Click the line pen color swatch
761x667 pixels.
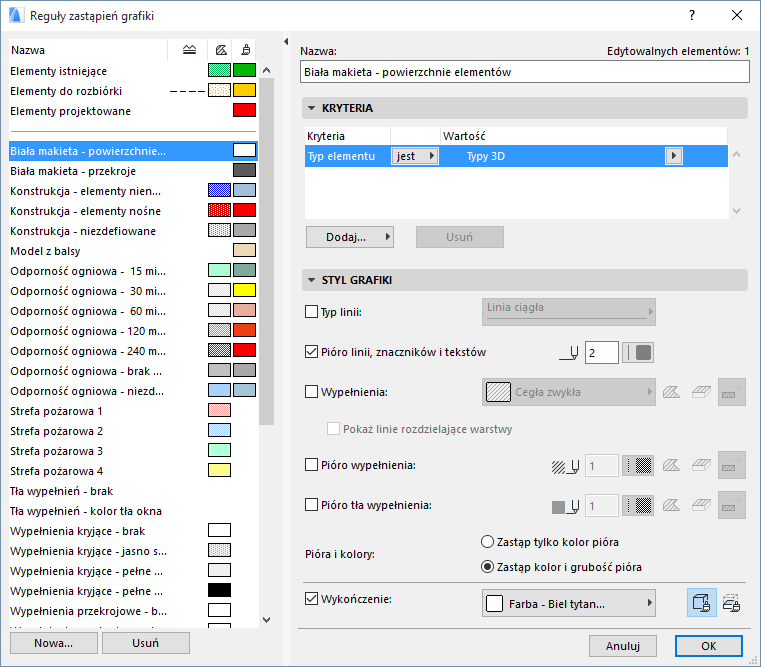638,353
